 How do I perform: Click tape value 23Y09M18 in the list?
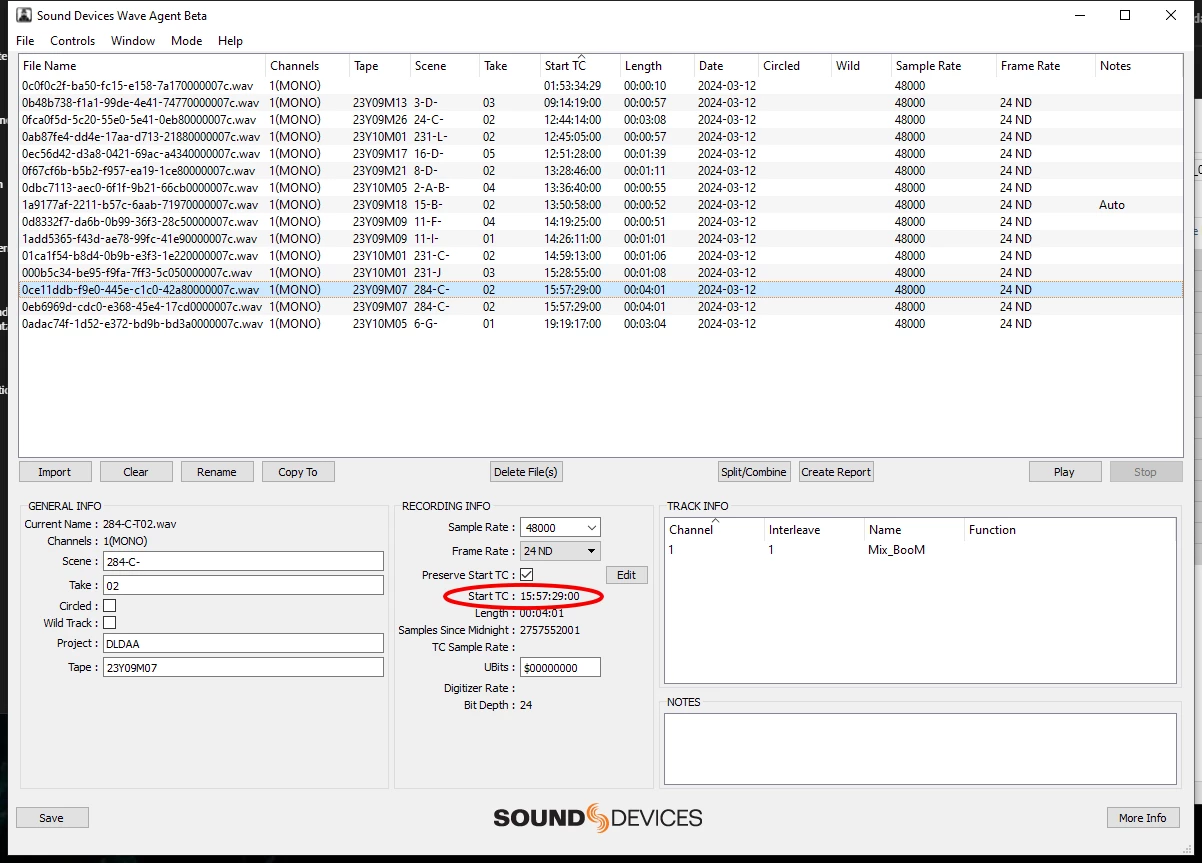click(380, 205)
